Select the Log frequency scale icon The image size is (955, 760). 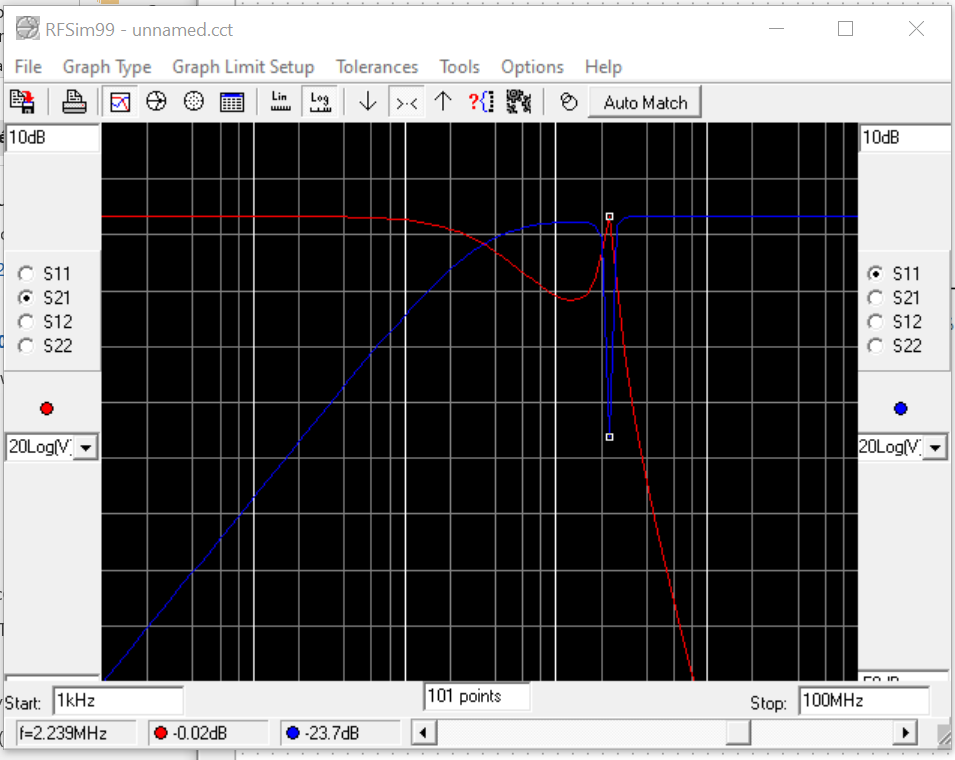pyautogui.click(x=320, y=102)
